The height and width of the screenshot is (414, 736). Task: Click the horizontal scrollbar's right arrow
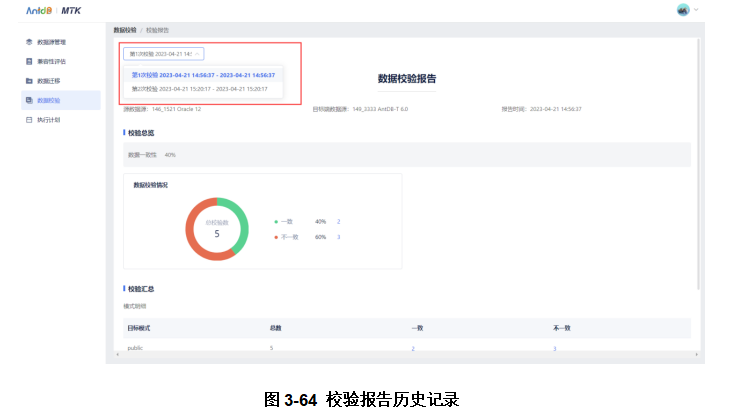[697, 355]
